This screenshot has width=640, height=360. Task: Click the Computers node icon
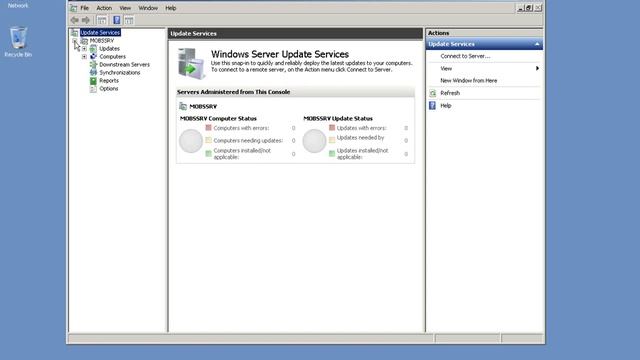coord(93,57)
